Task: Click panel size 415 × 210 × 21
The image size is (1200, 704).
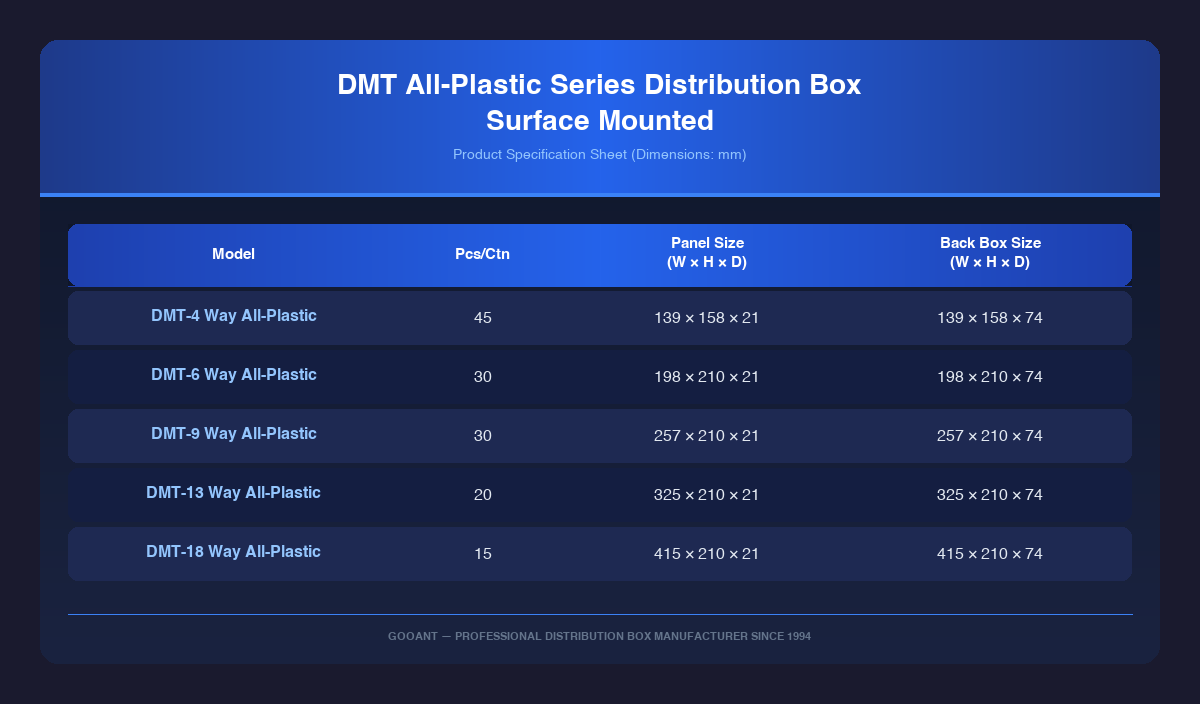Action: click(707, 554)
